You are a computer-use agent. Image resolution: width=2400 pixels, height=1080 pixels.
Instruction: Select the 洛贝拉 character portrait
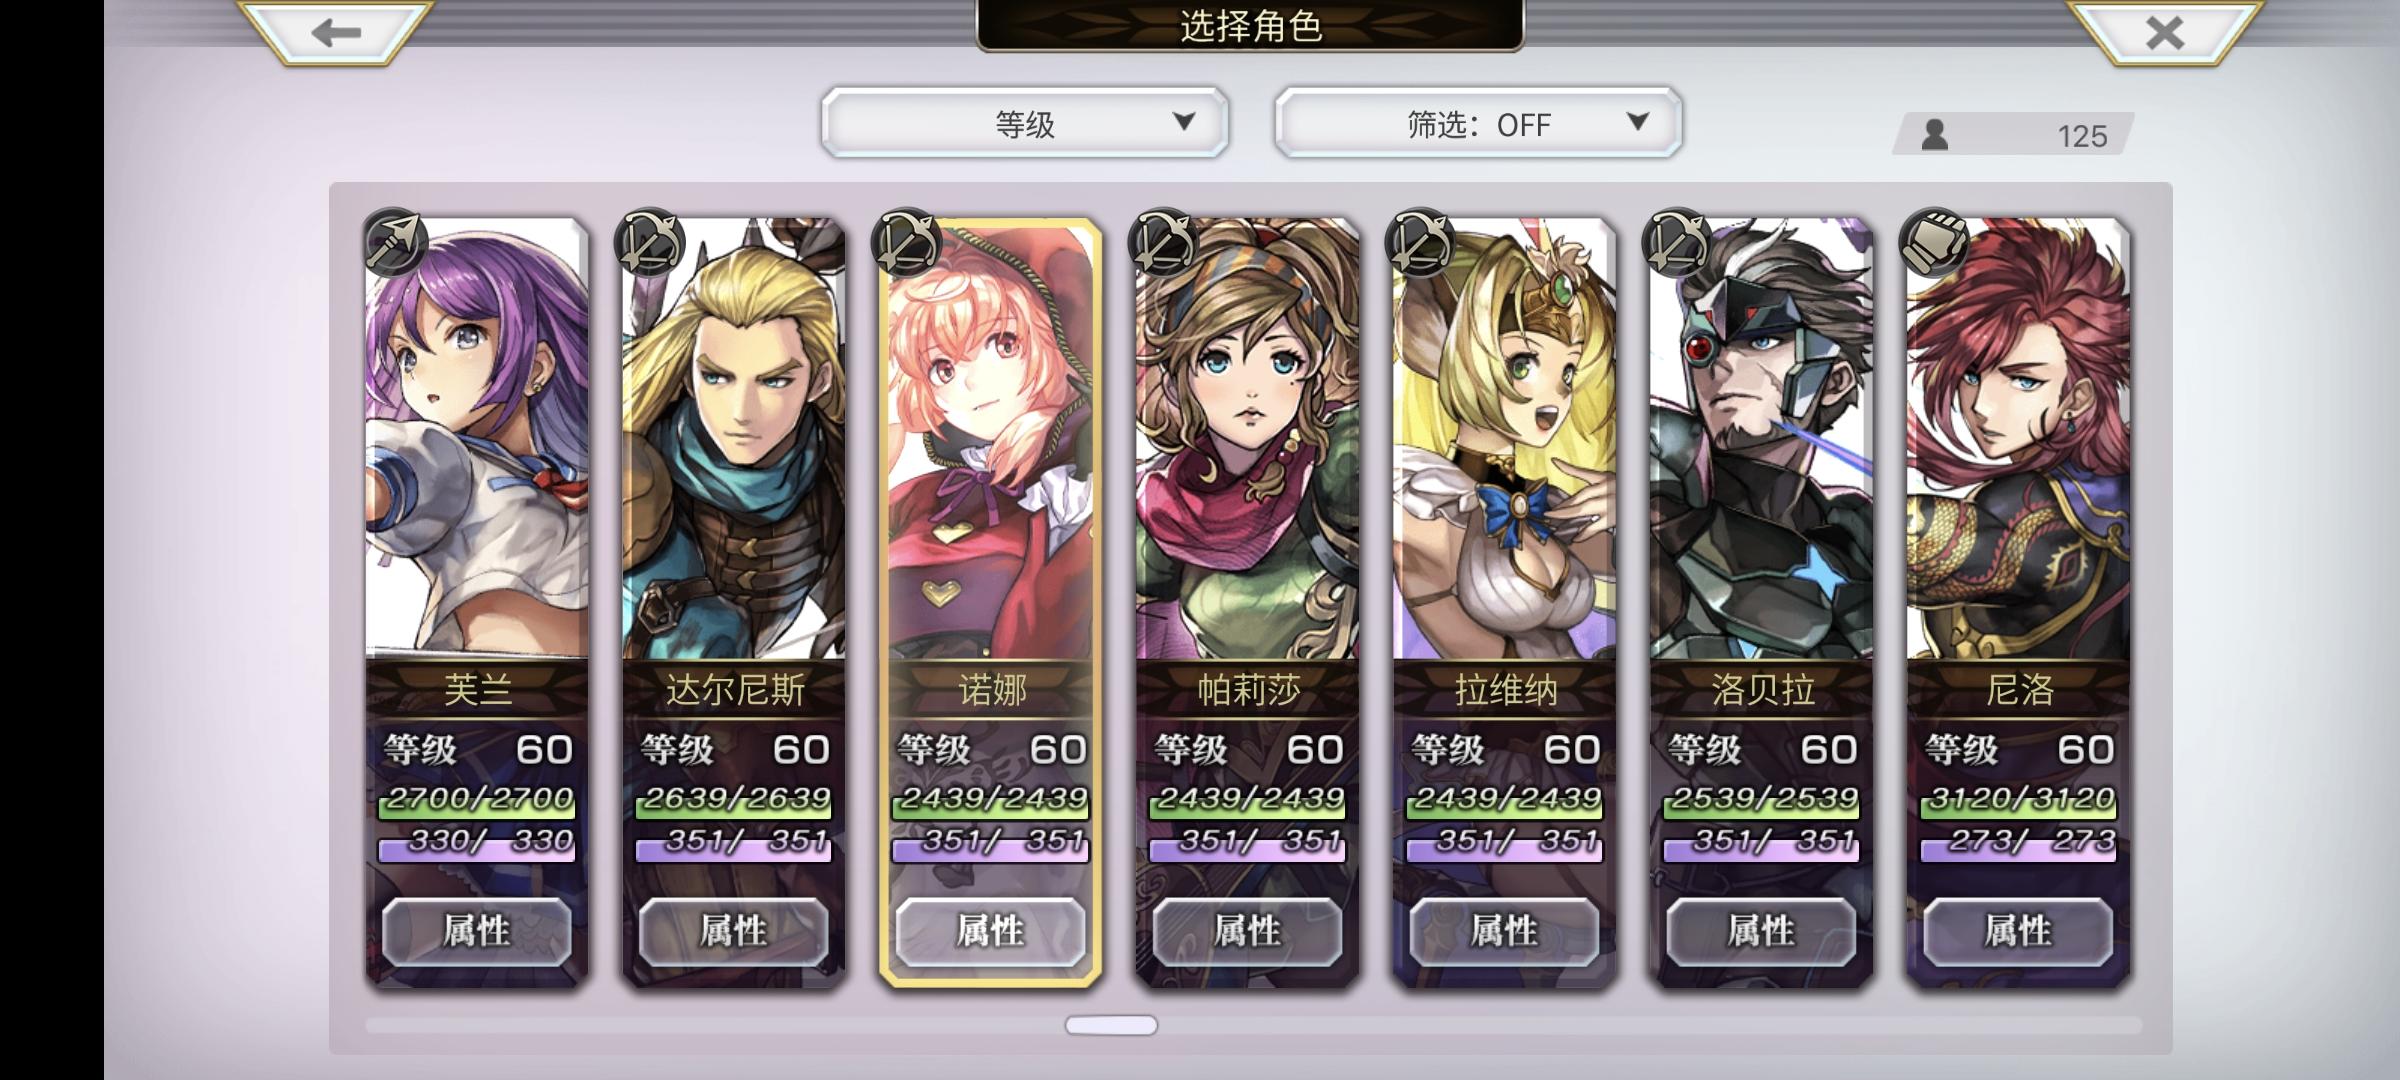point(1761,440)
